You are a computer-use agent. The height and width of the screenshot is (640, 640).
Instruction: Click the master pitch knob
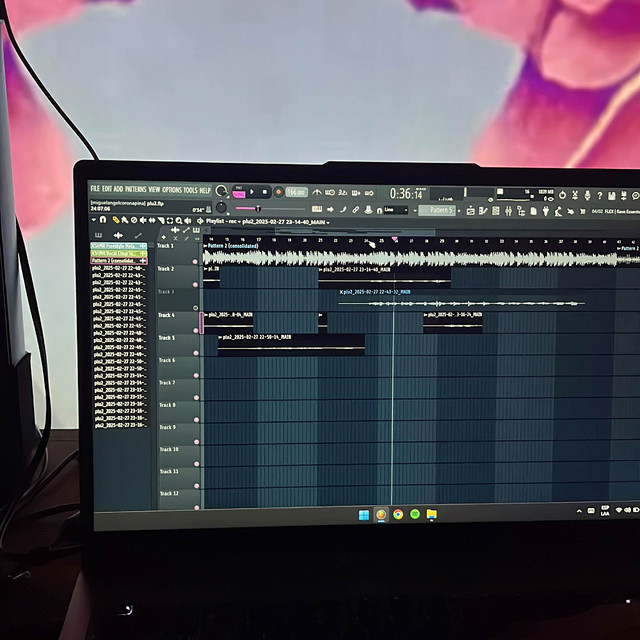[x=221, y=207]
